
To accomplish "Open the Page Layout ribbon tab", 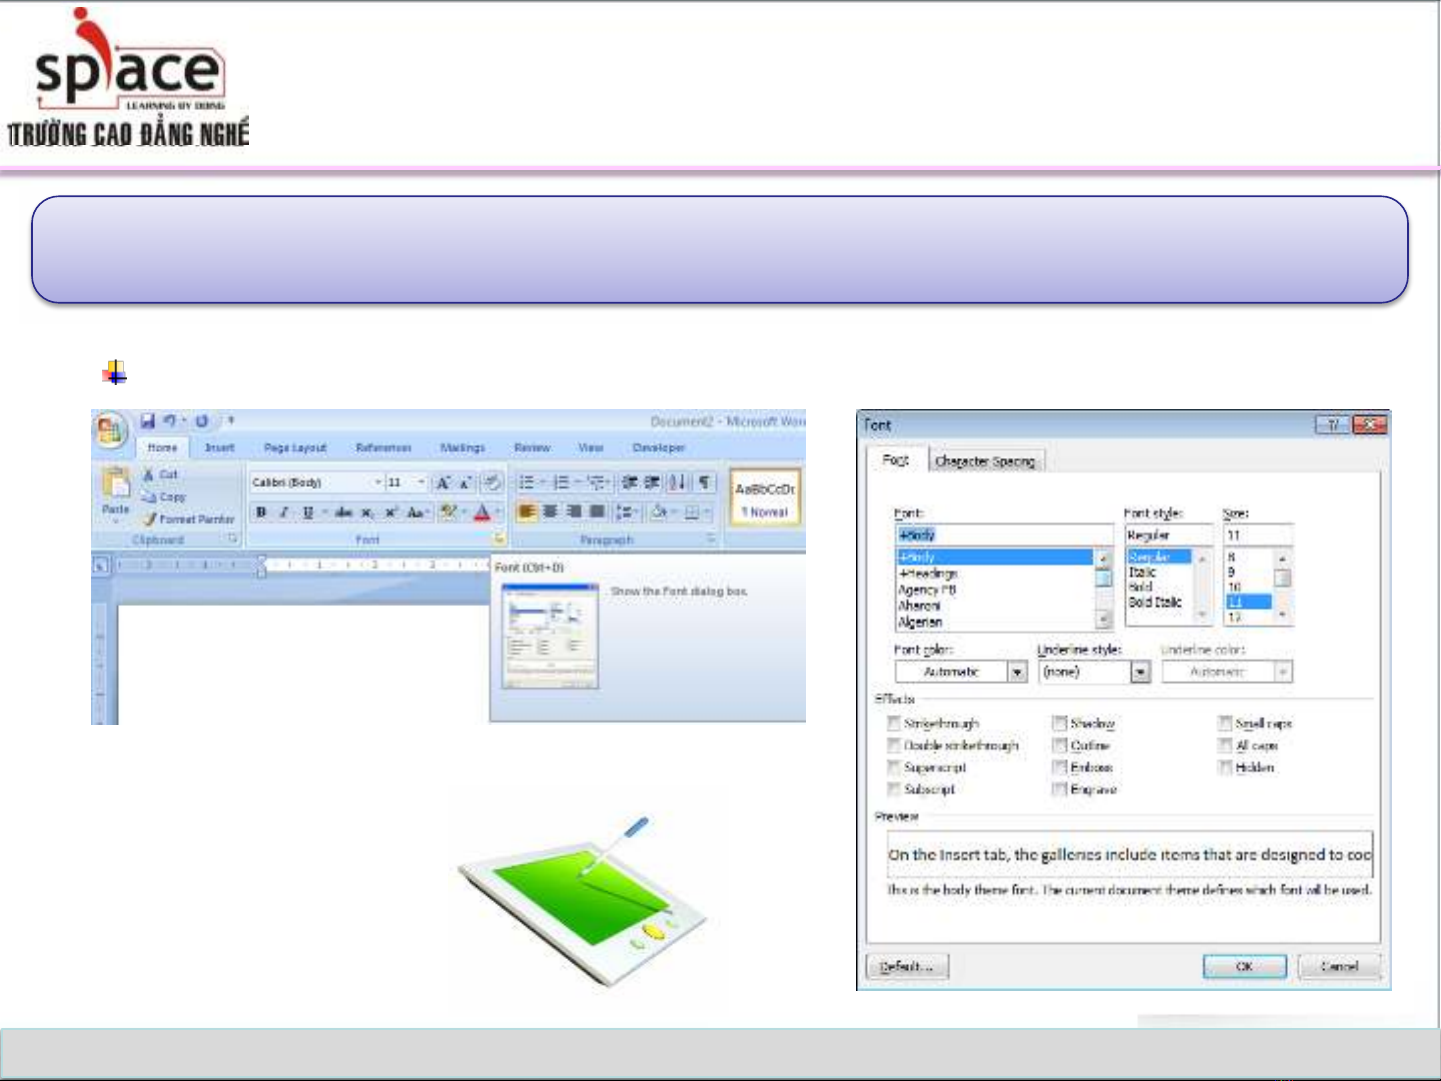I will (x=295, y=448).
